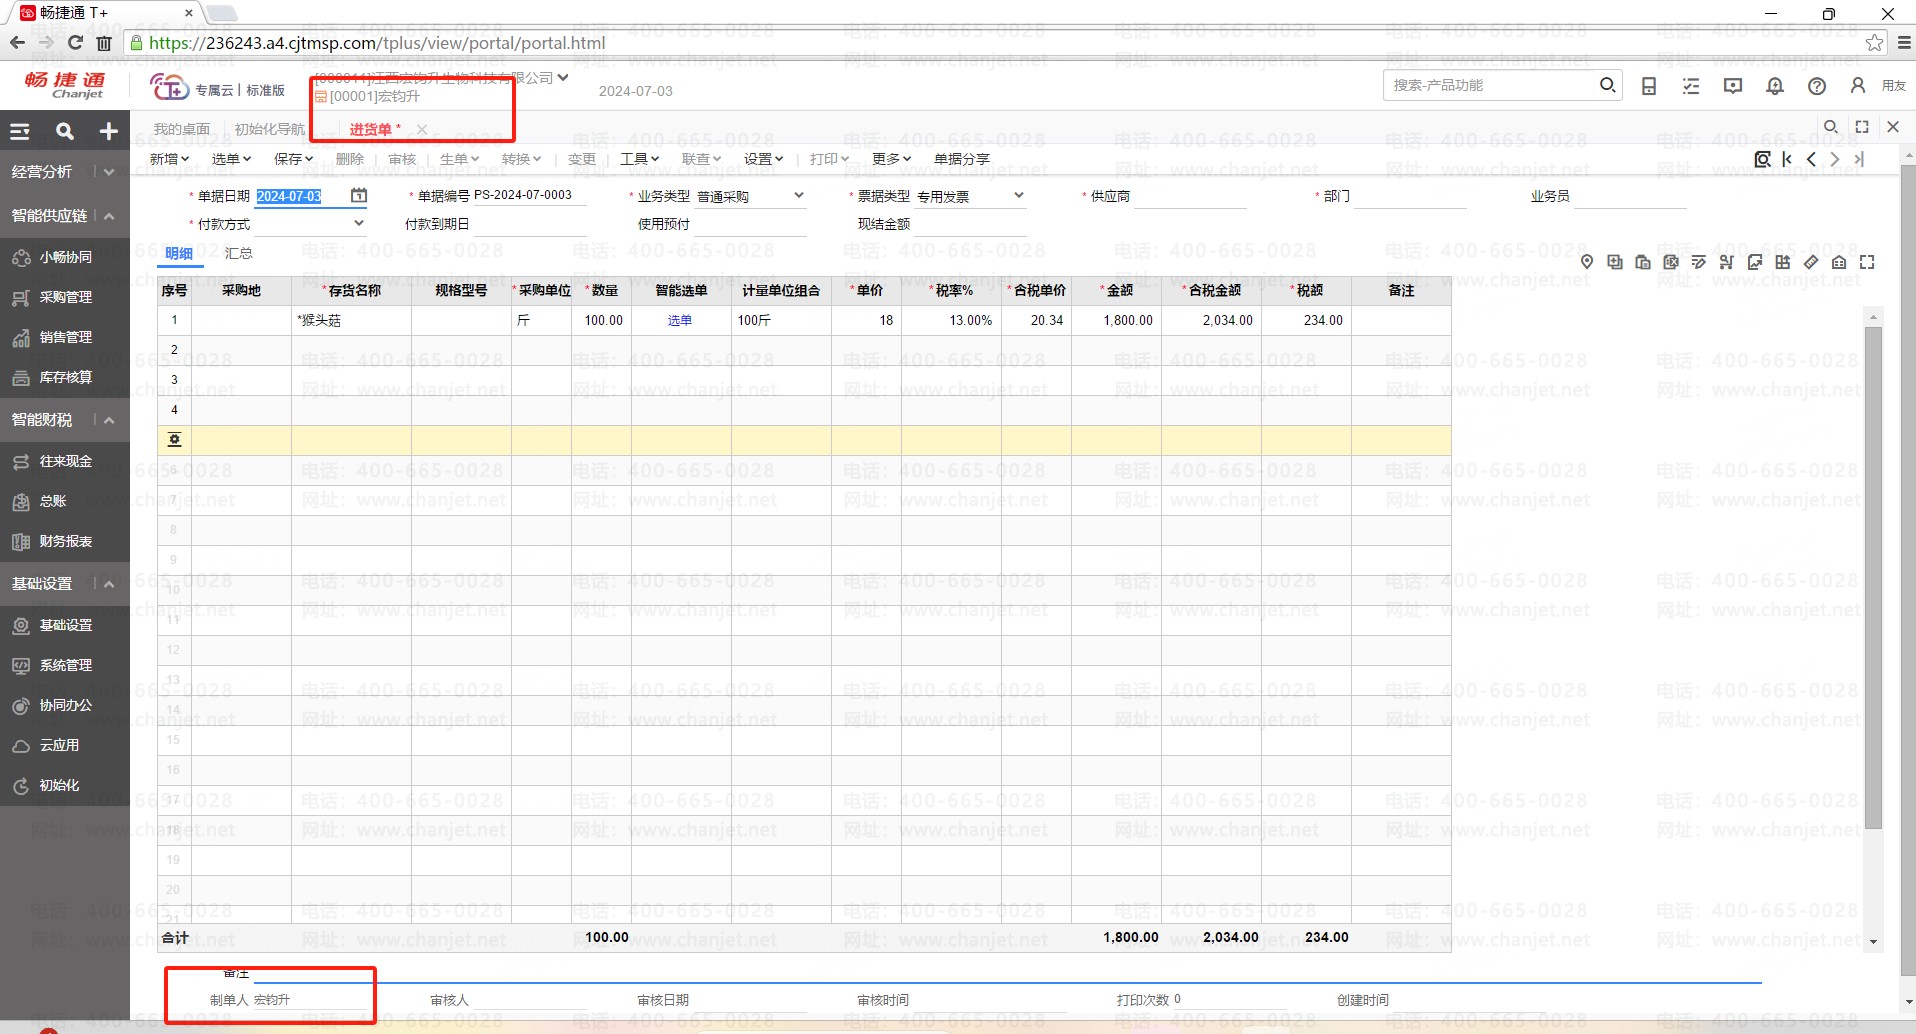Open the 业务类型 dropdown
The width and height of the screenshot is (1916, 1034).
pyautogui.click(x=799, y=196)
